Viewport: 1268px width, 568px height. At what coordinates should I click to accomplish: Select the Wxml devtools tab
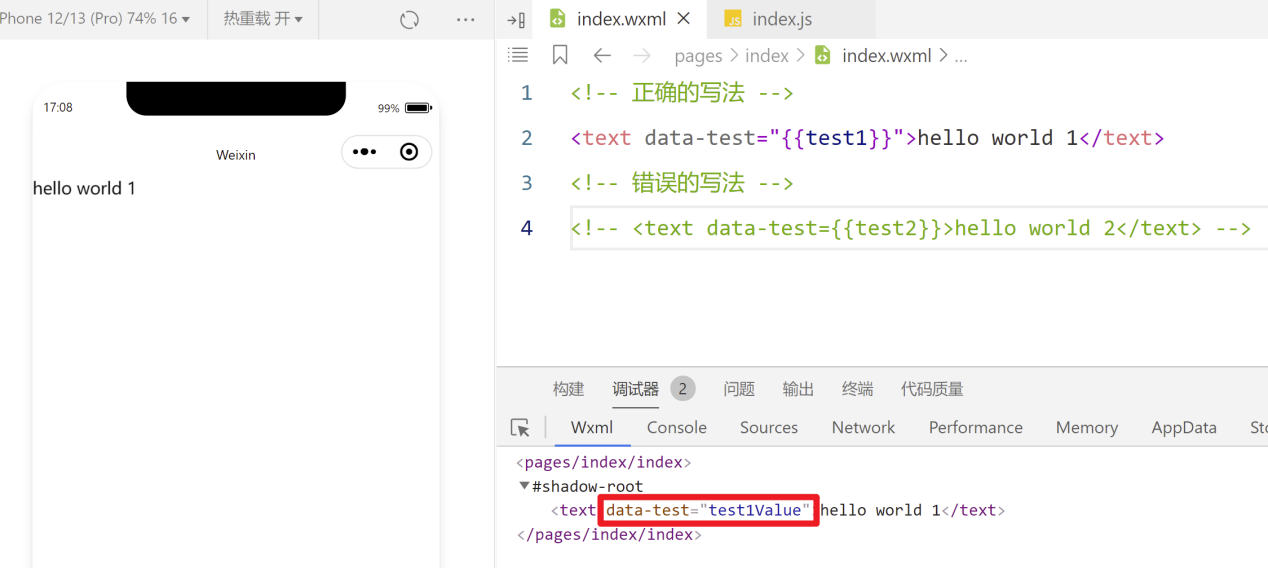pyautogui.click(x=592, y=427)
